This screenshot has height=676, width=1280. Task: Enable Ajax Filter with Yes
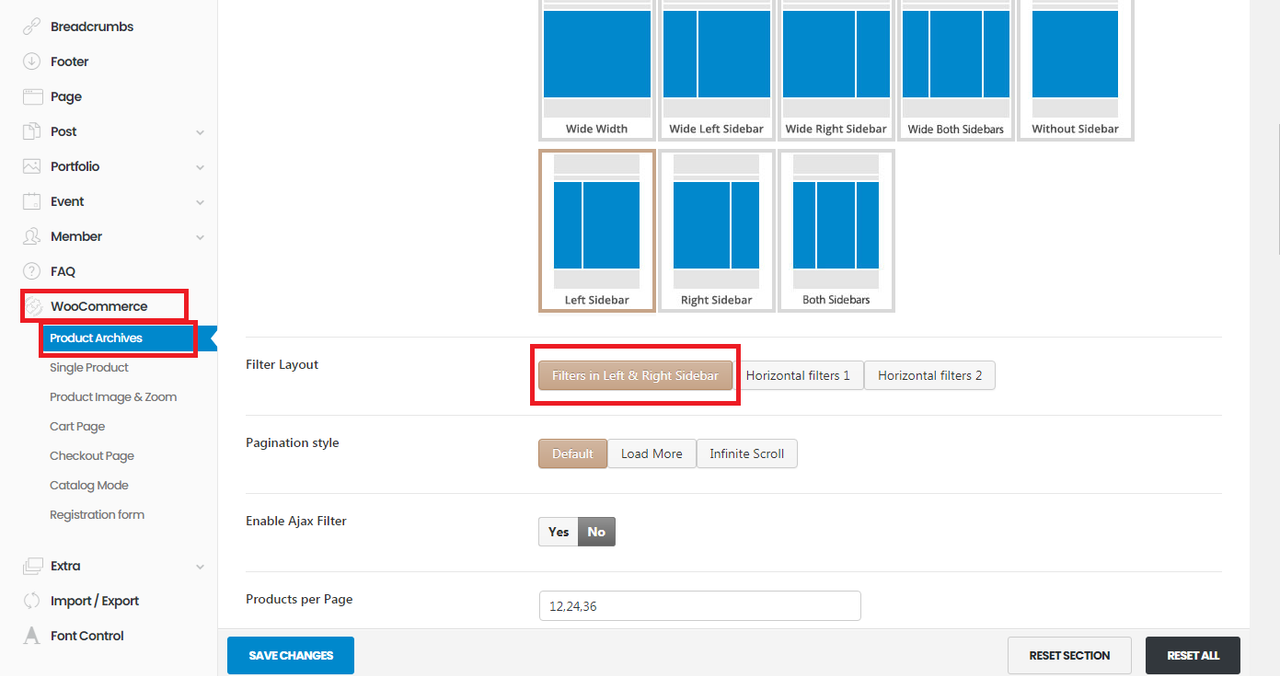(559, 532)
